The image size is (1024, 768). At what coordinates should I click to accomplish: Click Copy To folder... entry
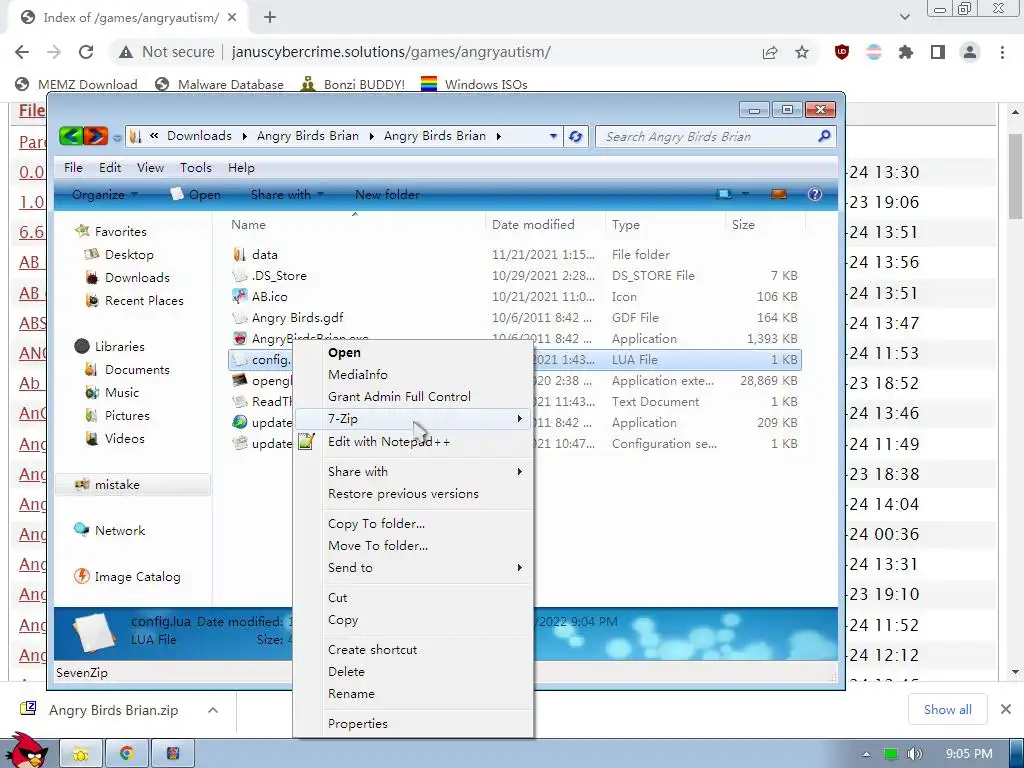click(376, 524)
